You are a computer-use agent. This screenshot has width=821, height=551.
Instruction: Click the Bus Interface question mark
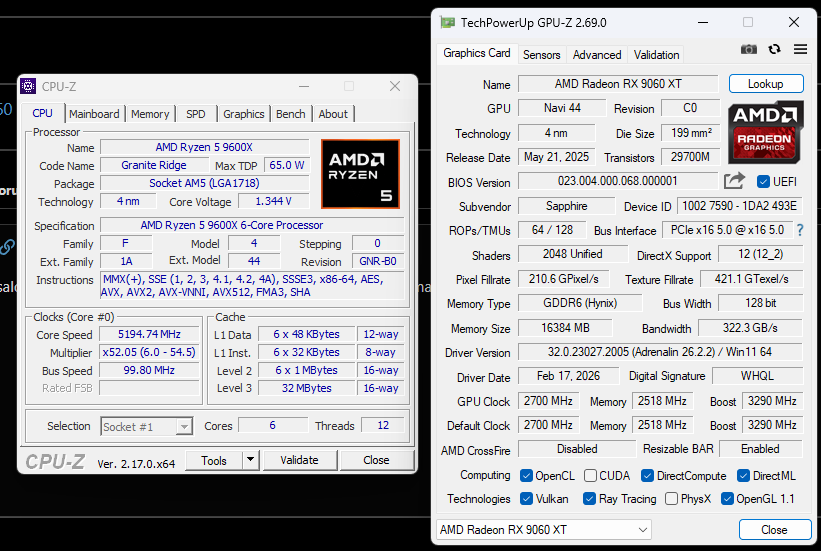[x=800, y=230]
